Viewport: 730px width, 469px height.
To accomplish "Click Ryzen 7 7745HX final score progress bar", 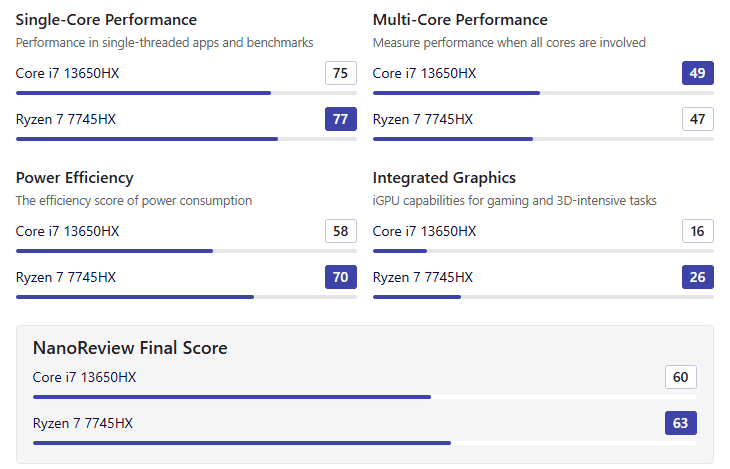I will [365, 442].
